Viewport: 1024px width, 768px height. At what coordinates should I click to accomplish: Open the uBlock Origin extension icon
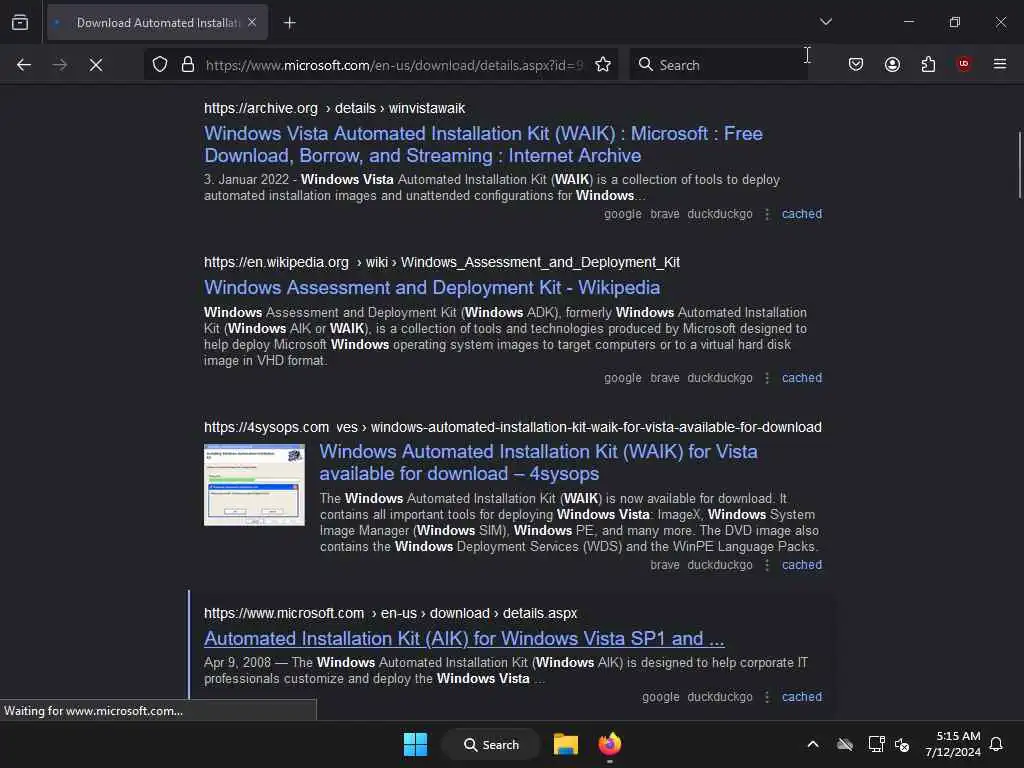coord(963,64)
